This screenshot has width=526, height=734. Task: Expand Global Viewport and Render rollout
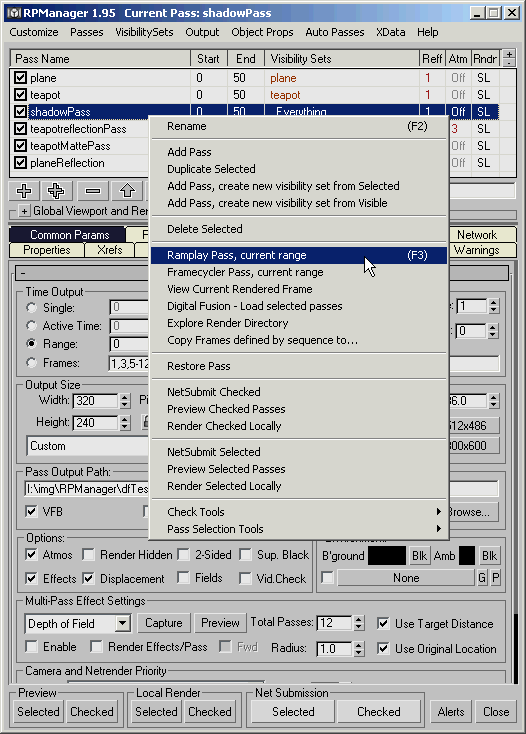(24, 211)
